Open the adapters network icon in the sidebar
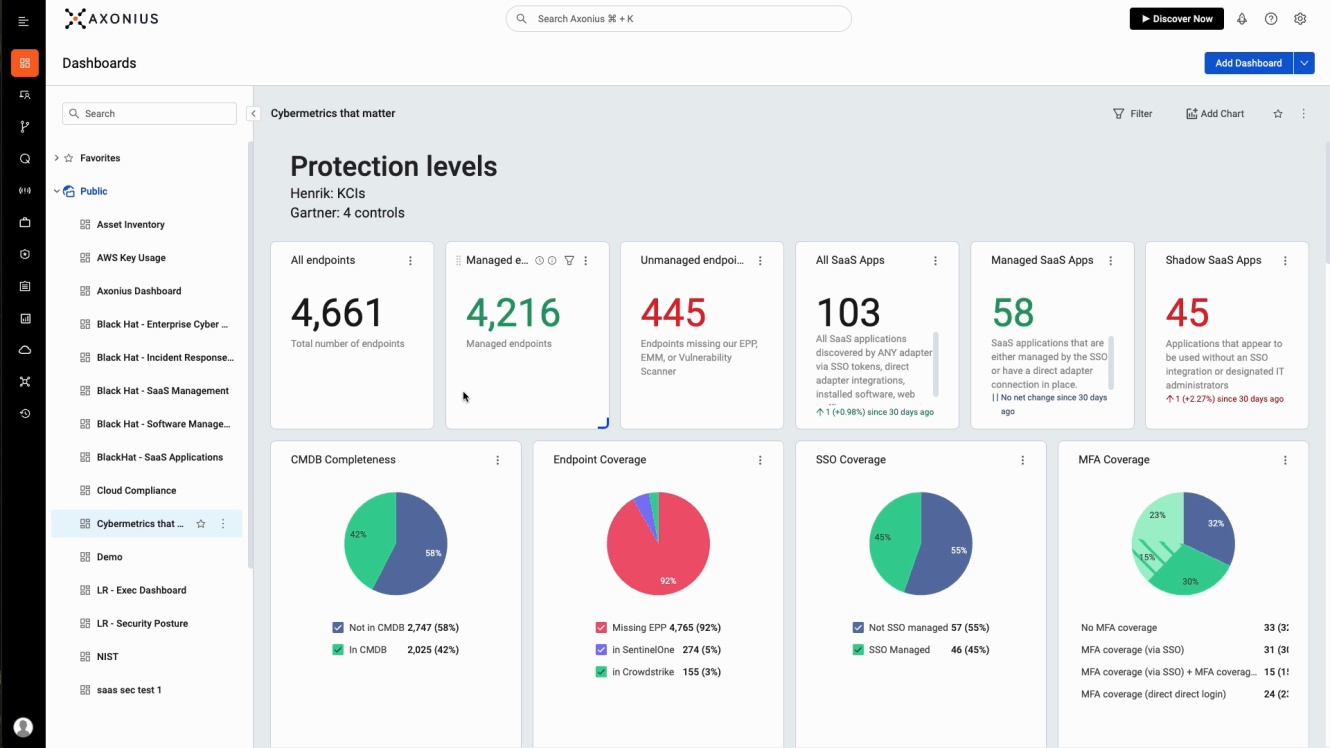The width and height of the screenshot is (1330, 748). pos(25,381)
